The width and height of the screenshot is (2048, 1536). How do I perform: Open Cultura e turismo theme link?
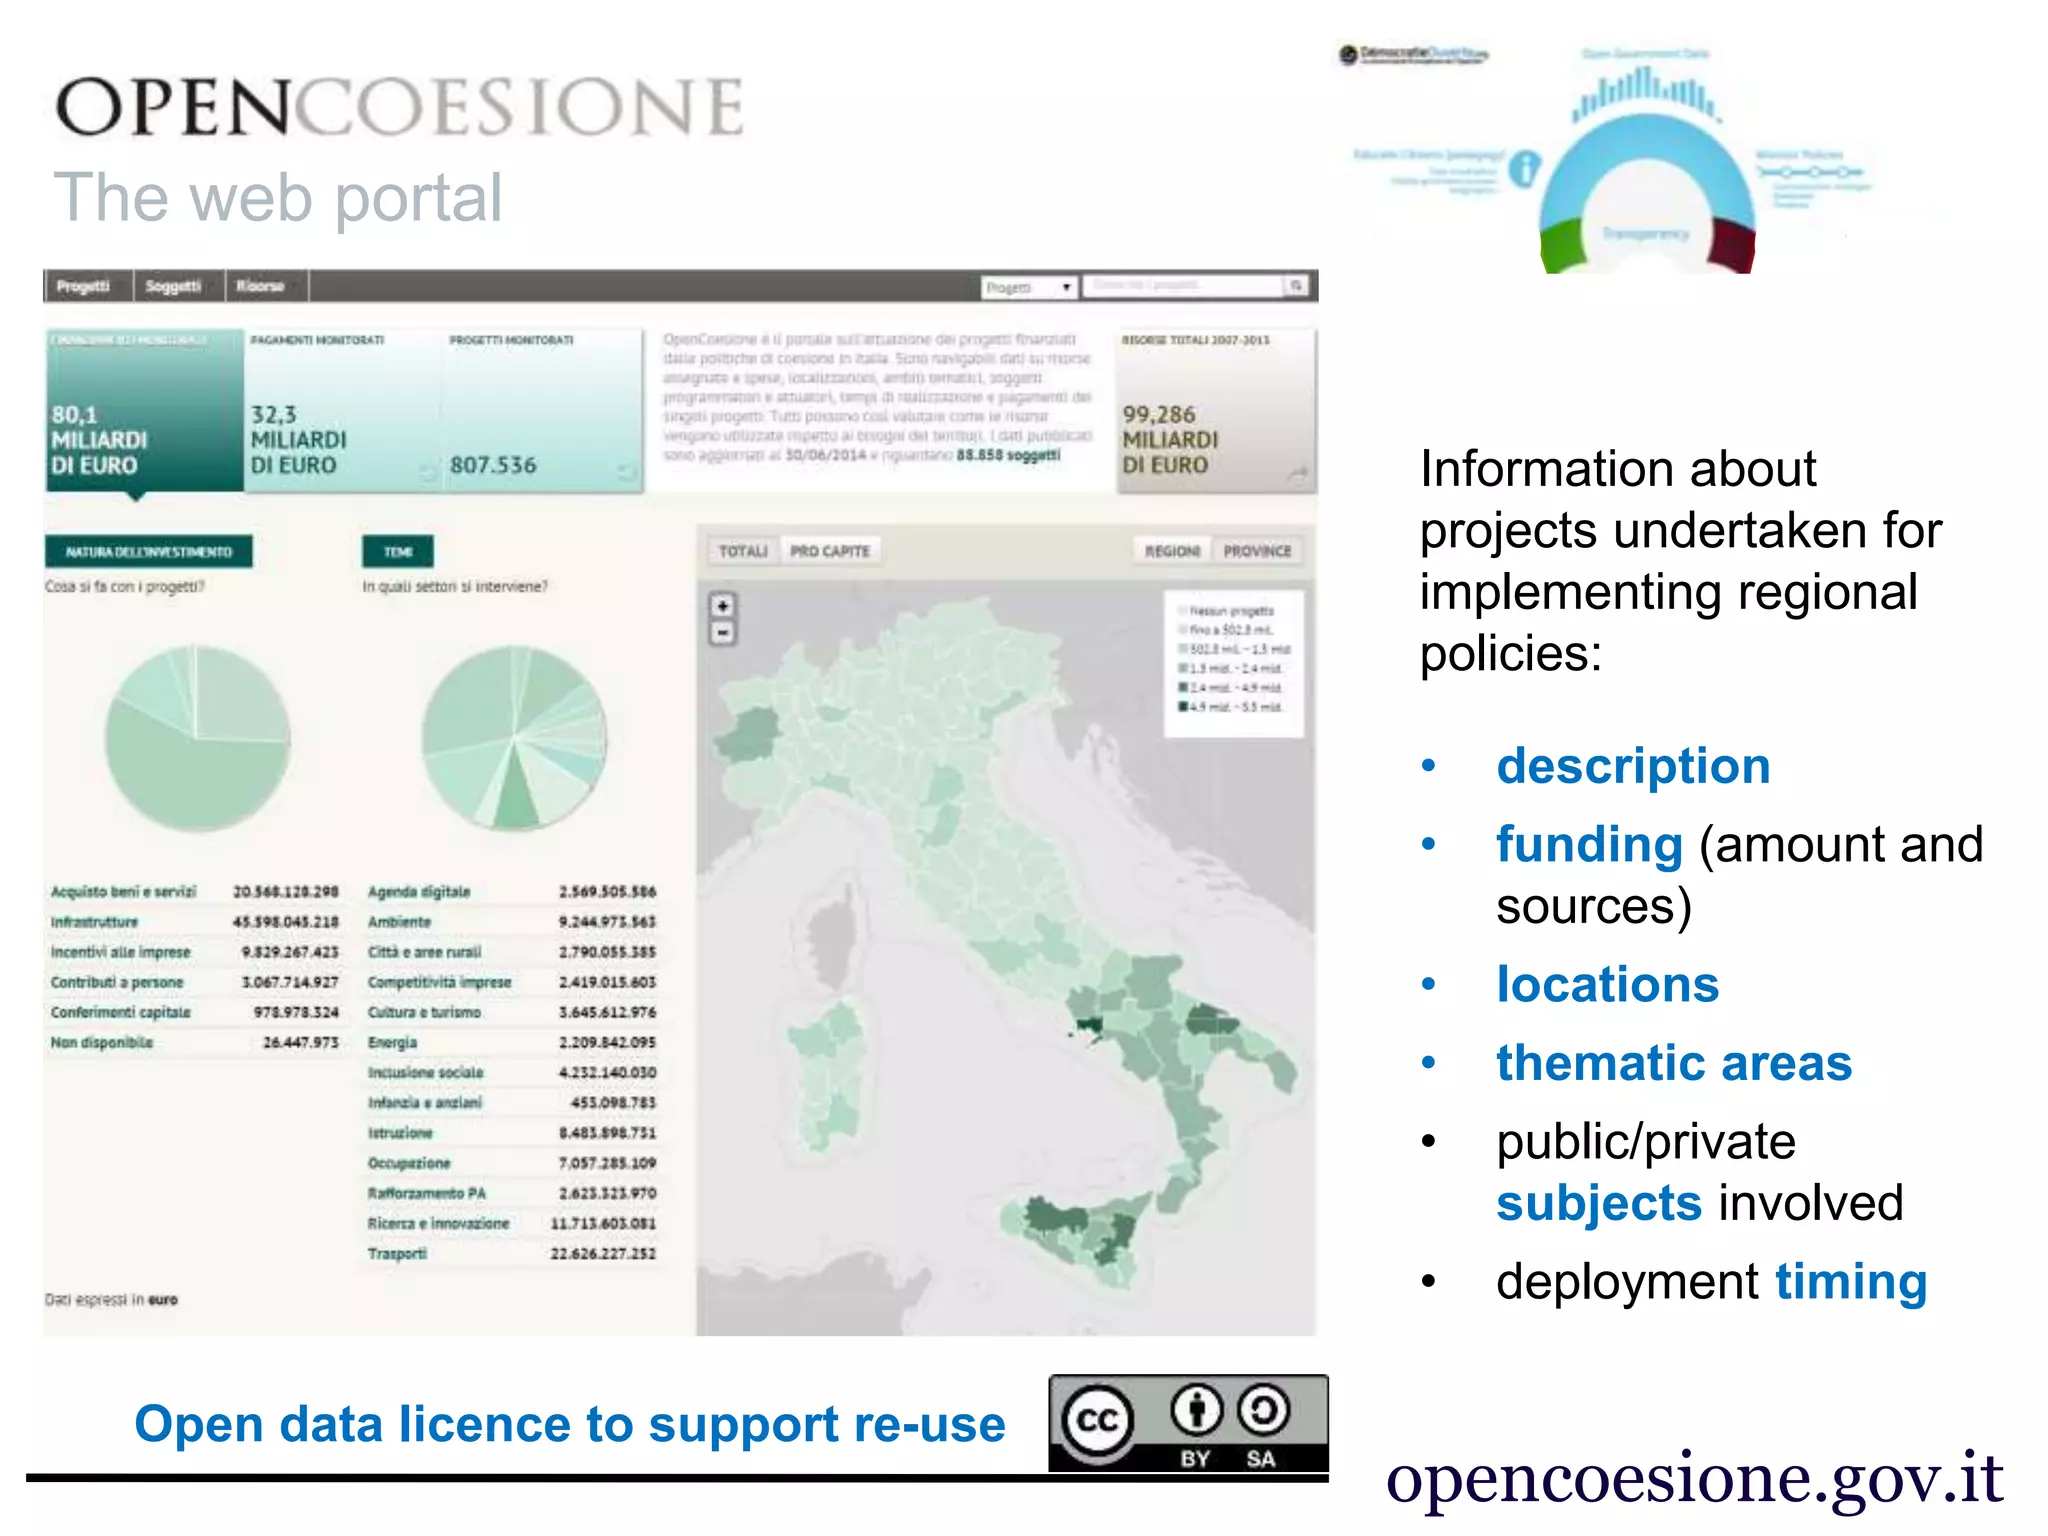pos(424,1012)
